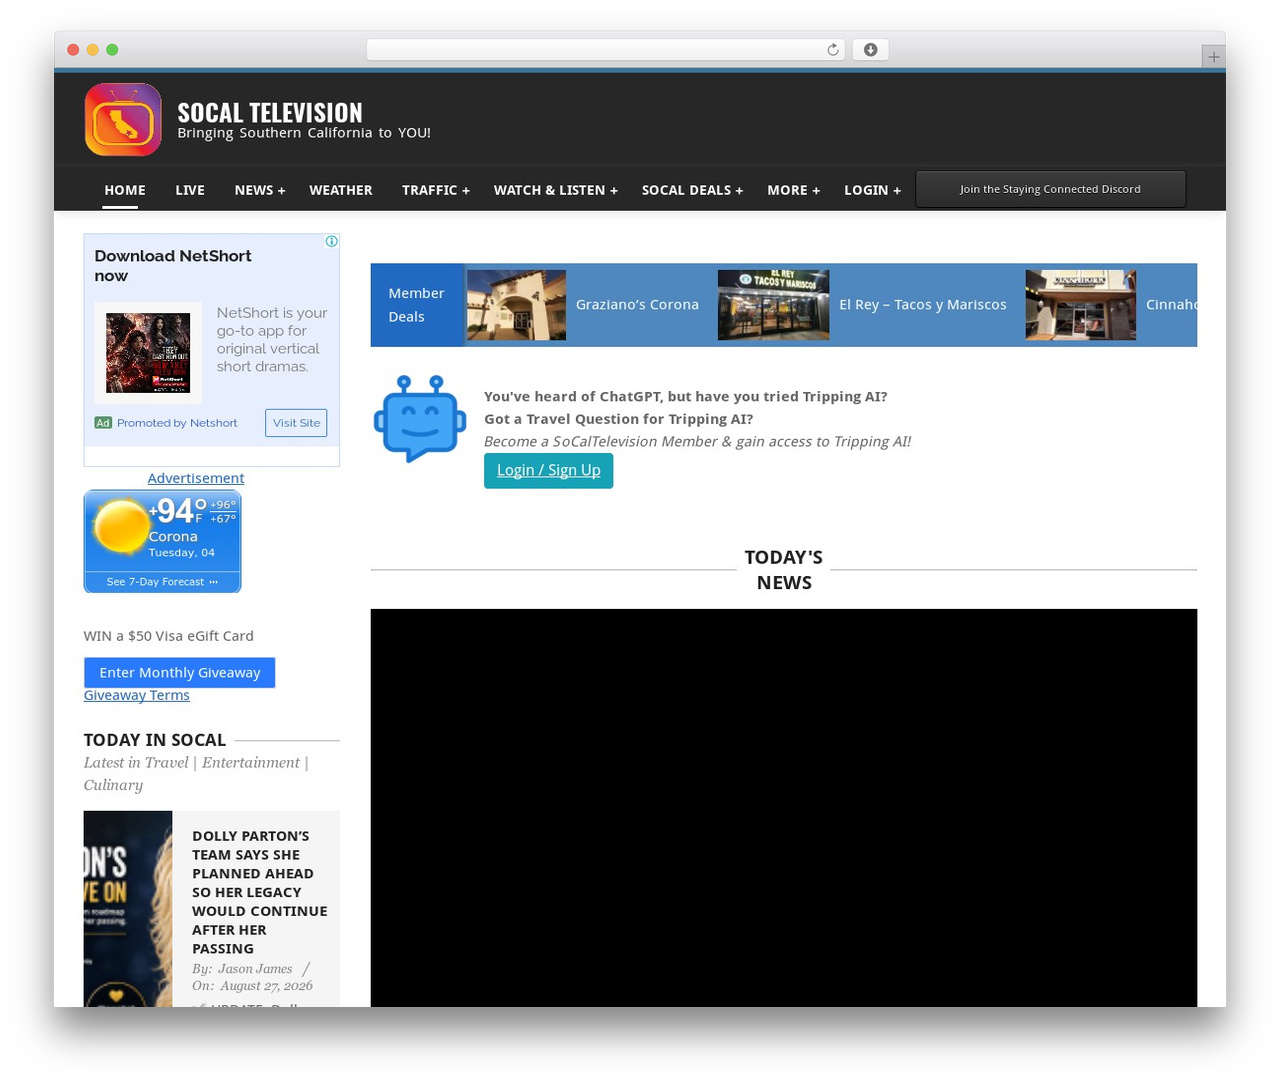Open the Dolly Parton legacy headline
Image resolution: width=1280 pixels, height=1084 pixels.
[x=260, y=892]
